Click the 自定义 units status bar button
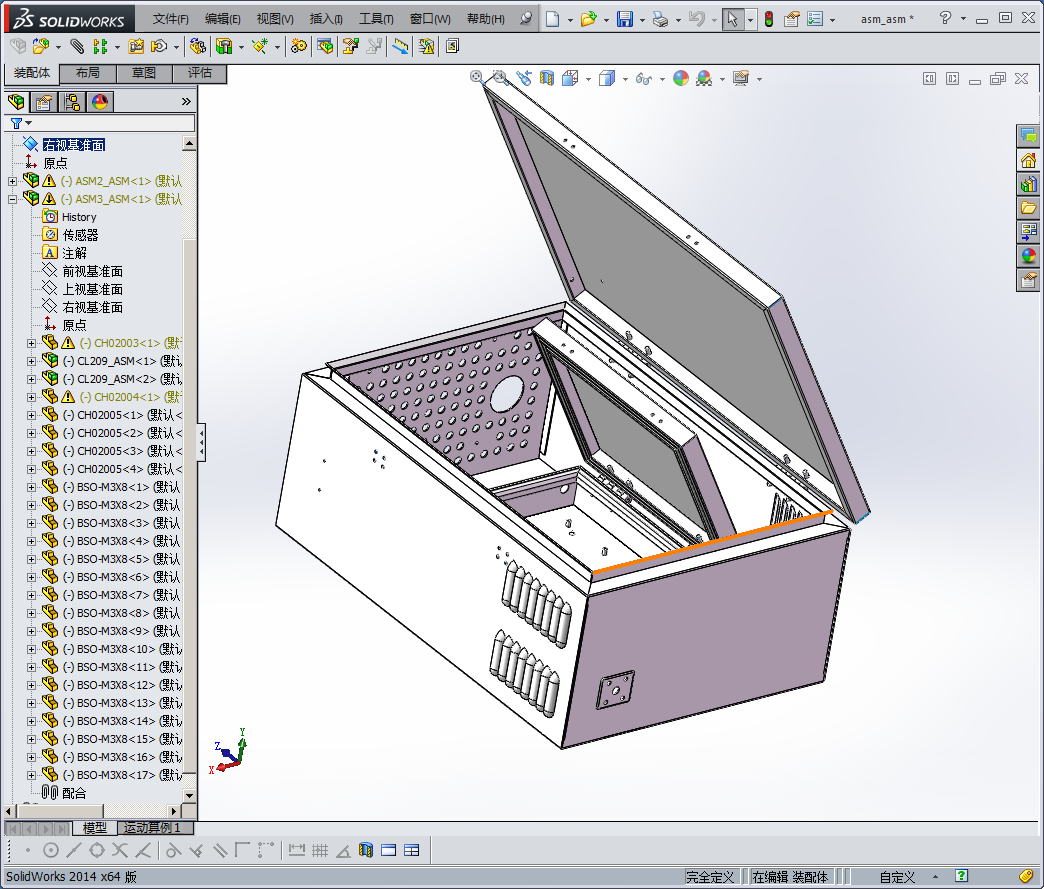Viewport: 1044px width, 889px height. pyautogui.click(x=897, y=877)
